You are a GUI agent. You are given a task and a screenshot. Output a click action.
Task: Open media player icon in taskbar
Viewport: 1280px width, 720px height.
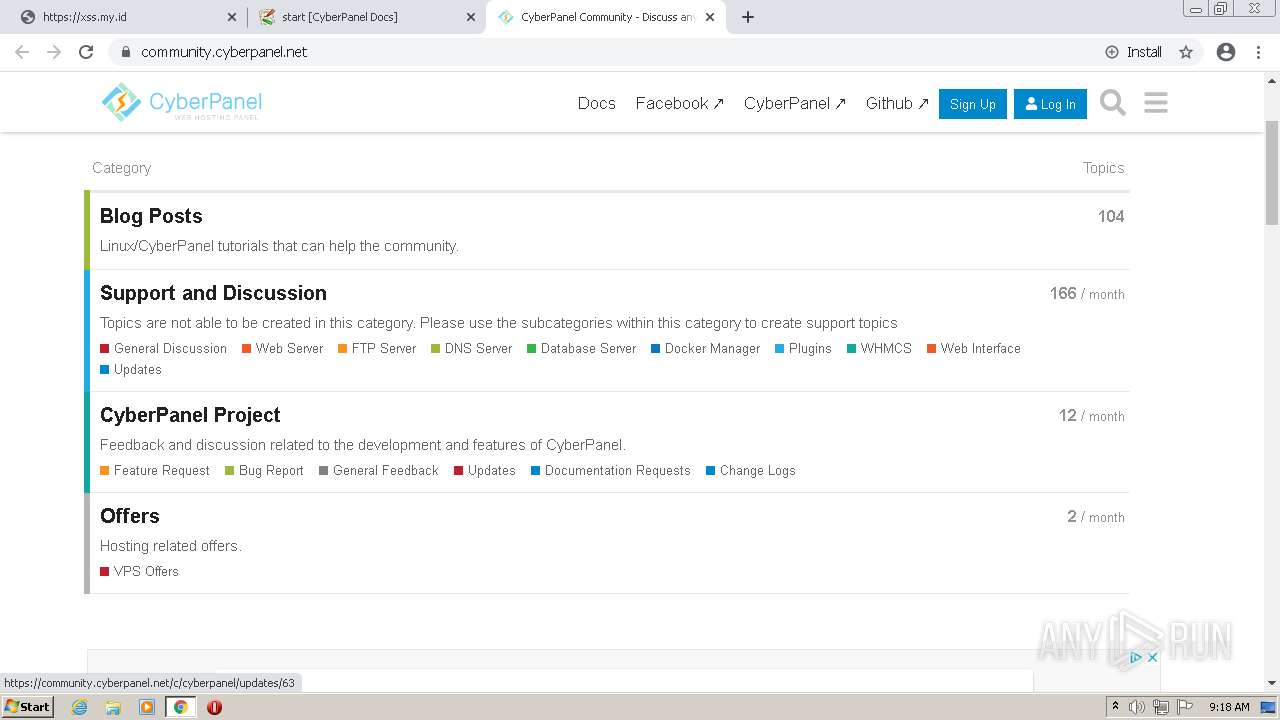click(x=147, y=707)
